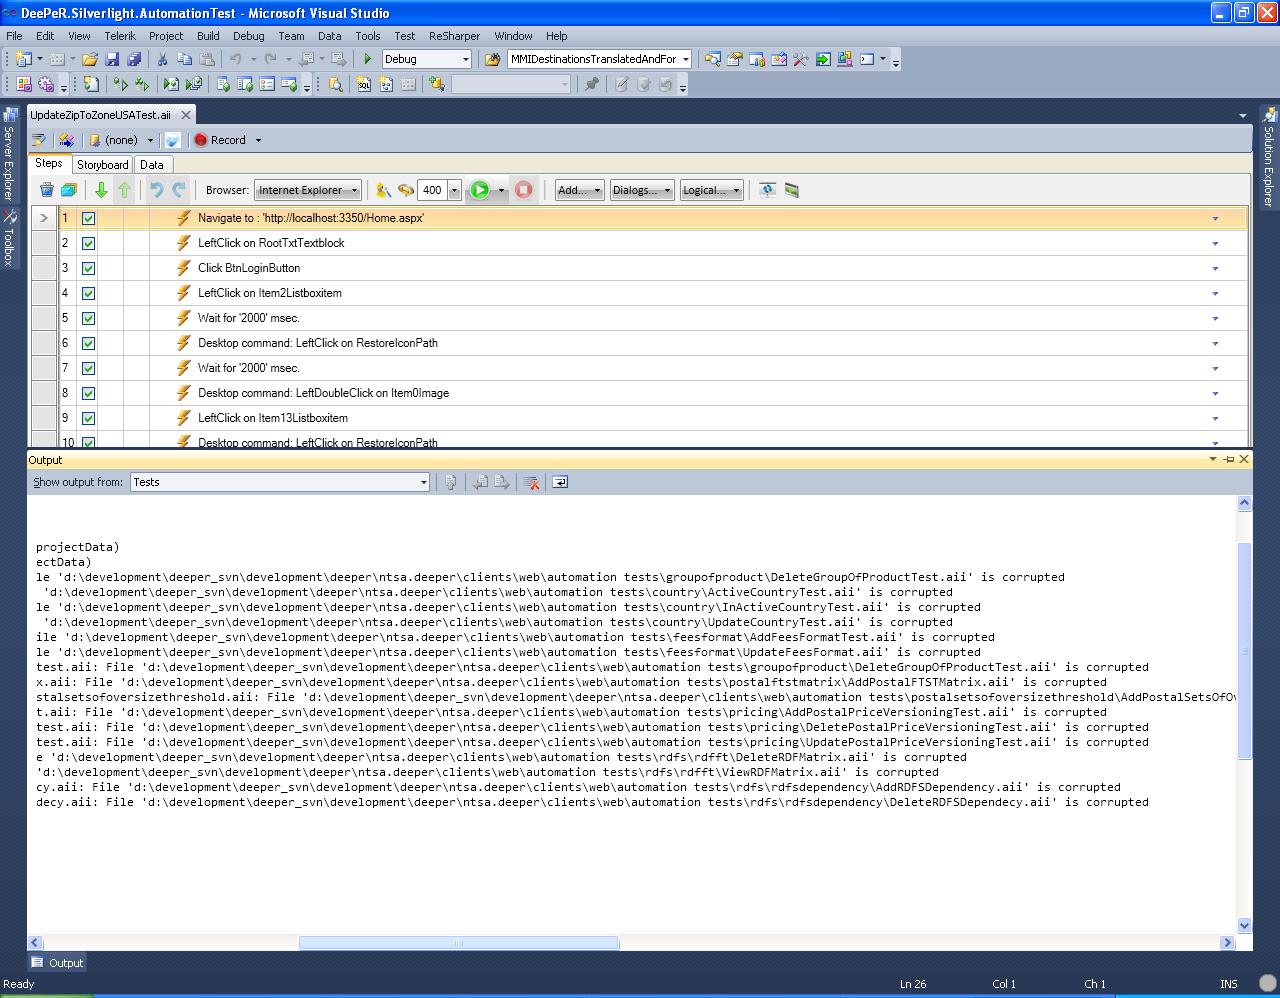
Task: Open the Server Explorer side tab
Action: (9, 155)
